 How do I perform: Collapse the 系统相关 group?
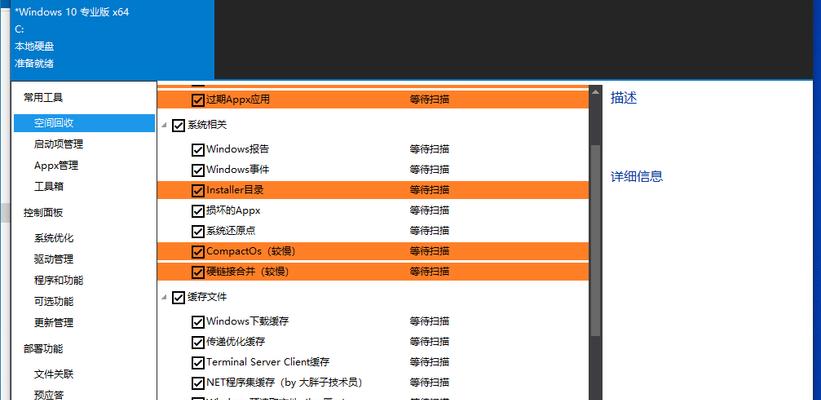(x=164, y=125)
